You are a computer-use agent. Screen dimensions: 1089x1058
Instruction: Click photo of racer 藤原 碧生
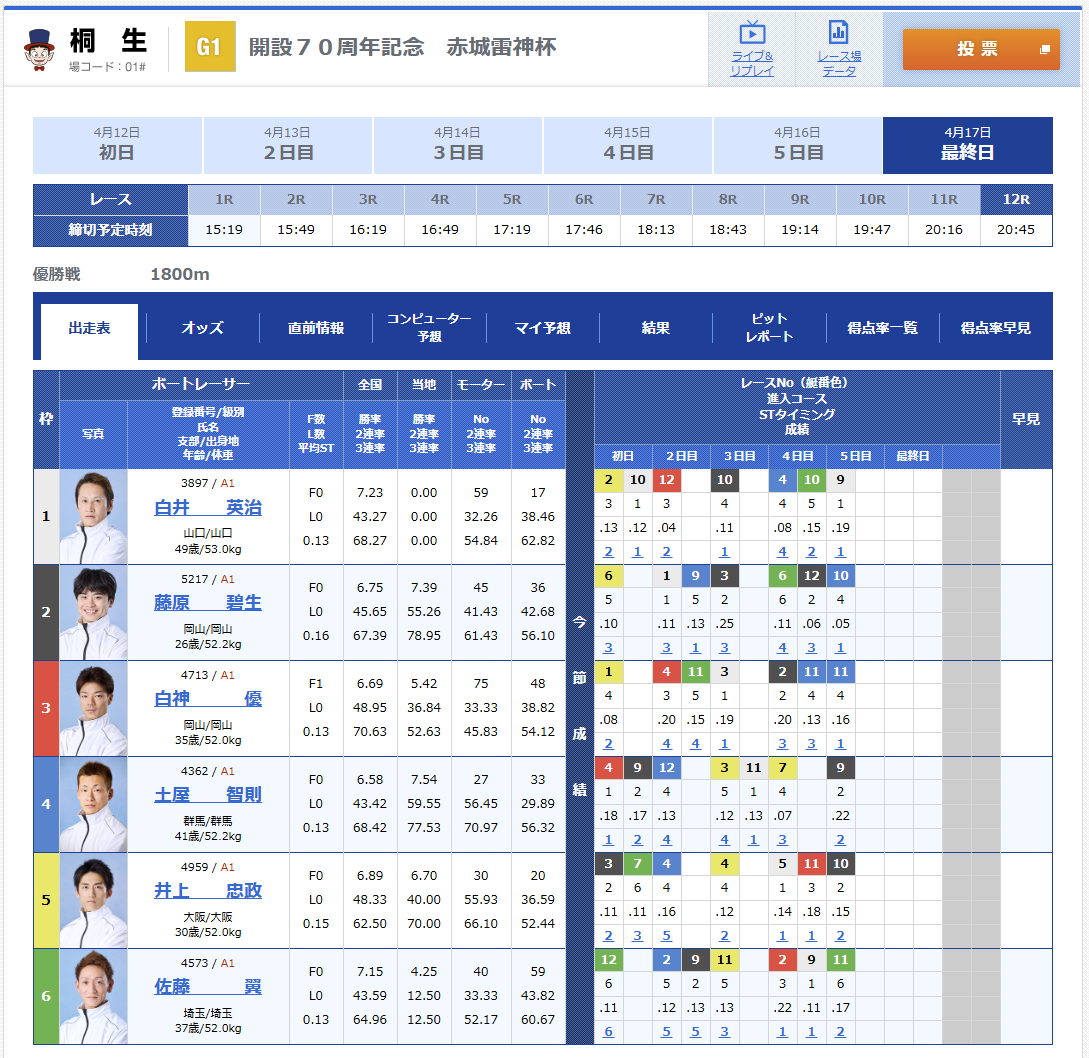tap(94, 613)
